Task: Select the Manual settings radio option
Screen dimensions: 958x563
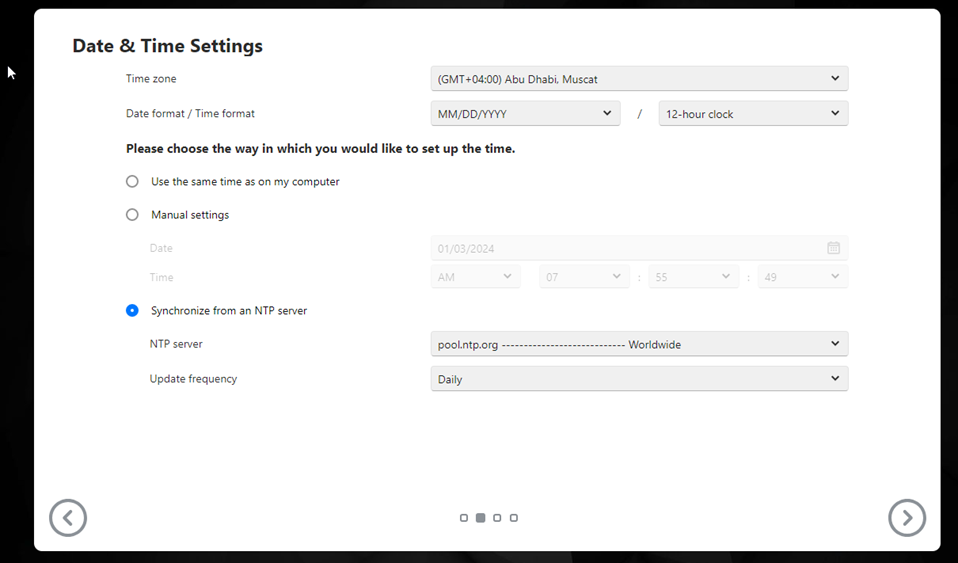Action: [x=132, y=215]
